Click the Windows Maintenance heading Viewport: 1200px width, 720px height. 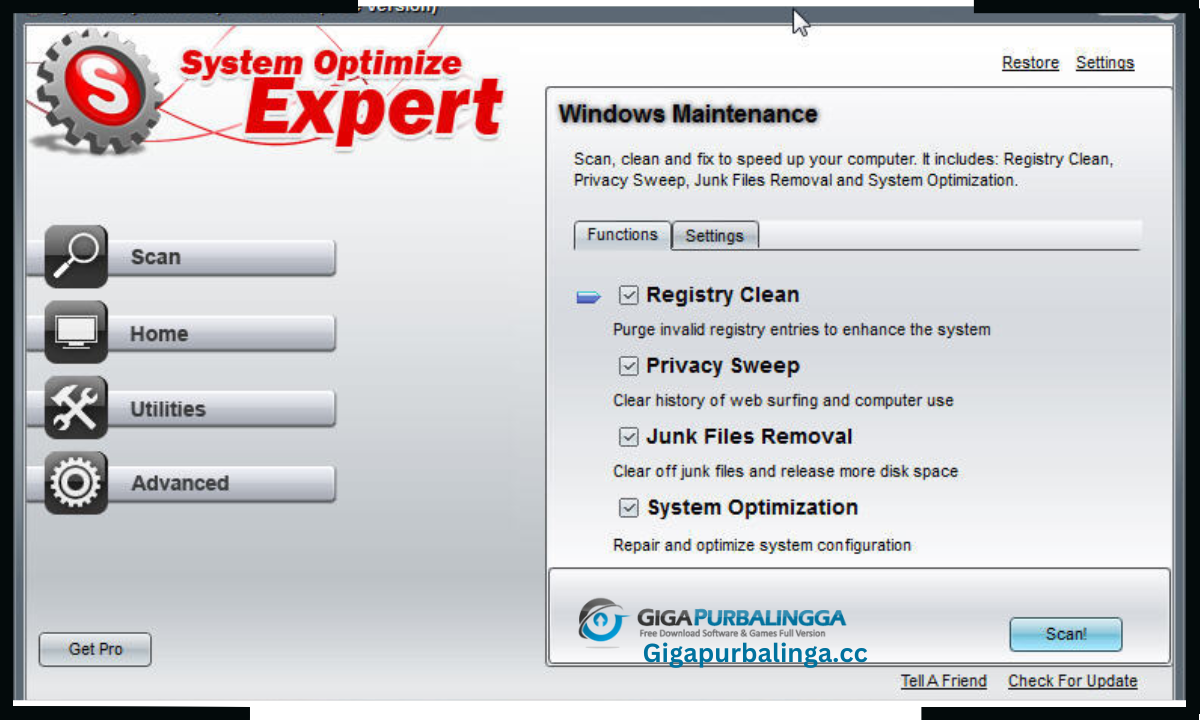[688, 114]
